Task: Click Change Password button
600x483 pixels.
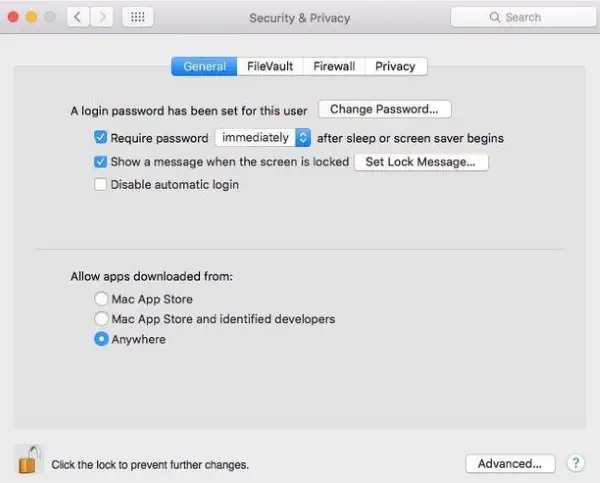Action: tap(385, 109)
